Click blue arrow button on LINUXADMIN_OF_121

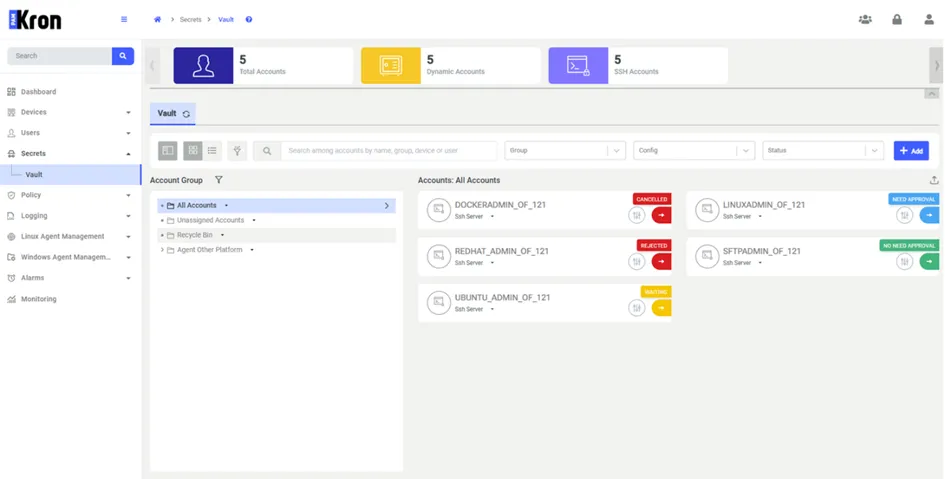tap(929, 215)
